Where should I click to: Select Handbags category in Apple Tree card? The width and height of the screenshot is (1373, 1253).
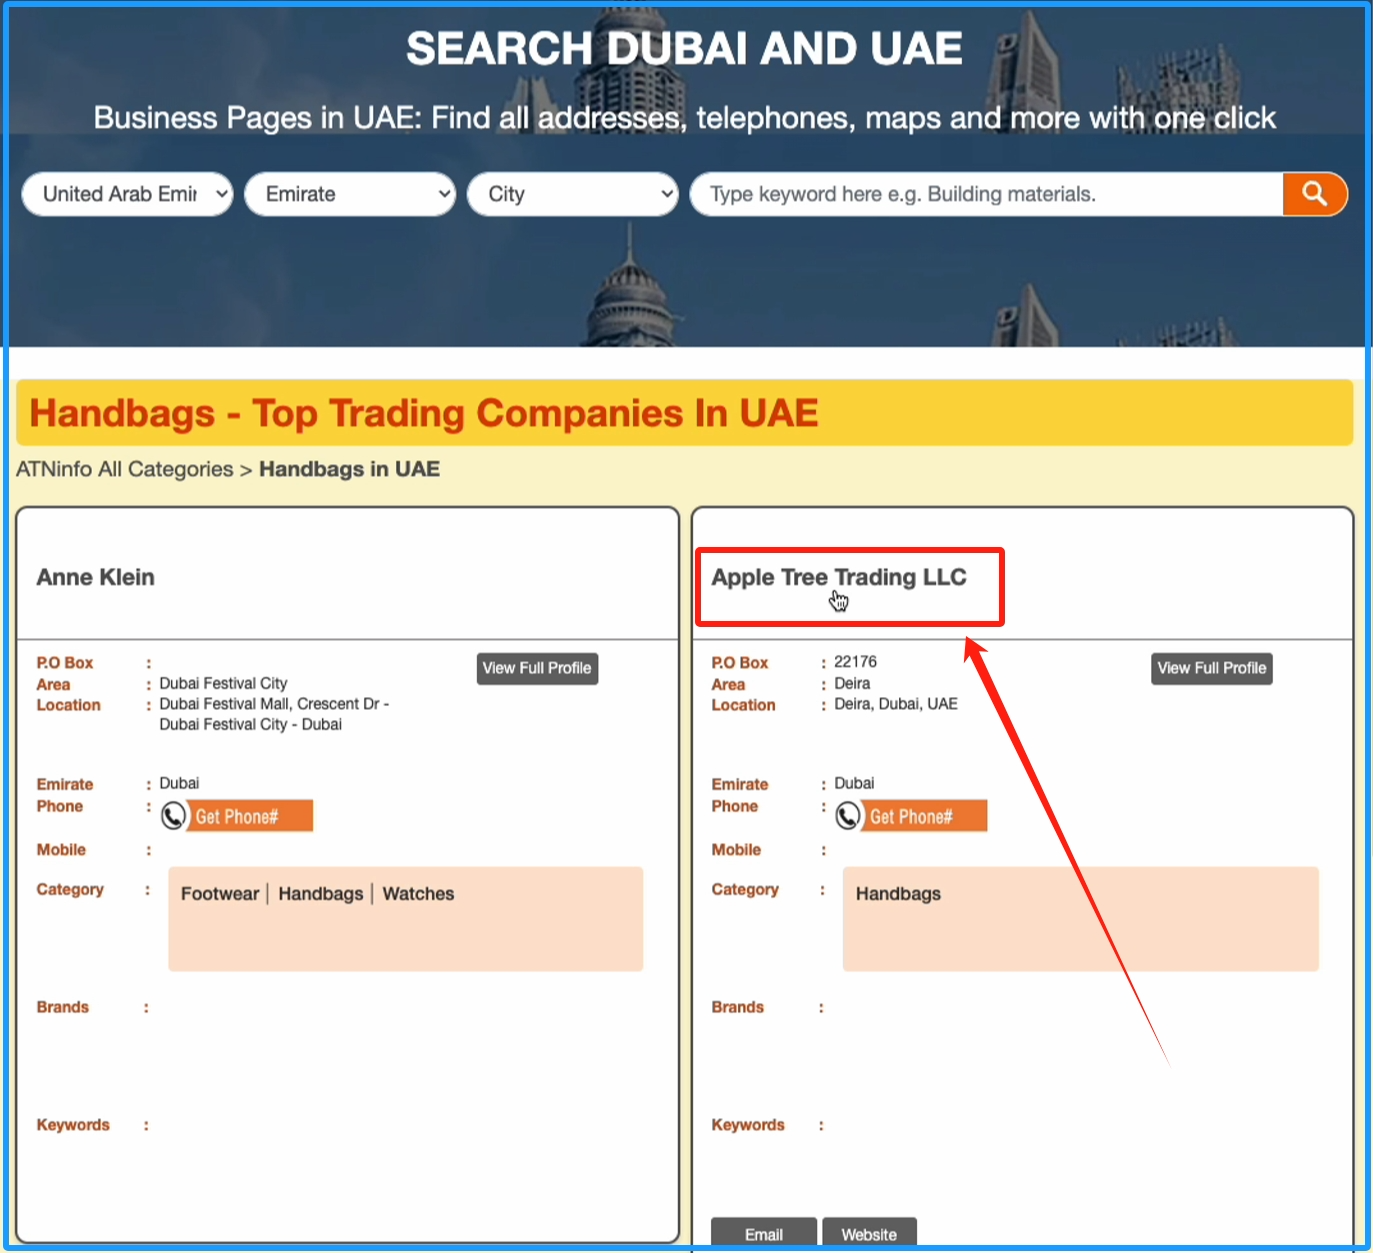pyautogui.click(x=898, y=894)
